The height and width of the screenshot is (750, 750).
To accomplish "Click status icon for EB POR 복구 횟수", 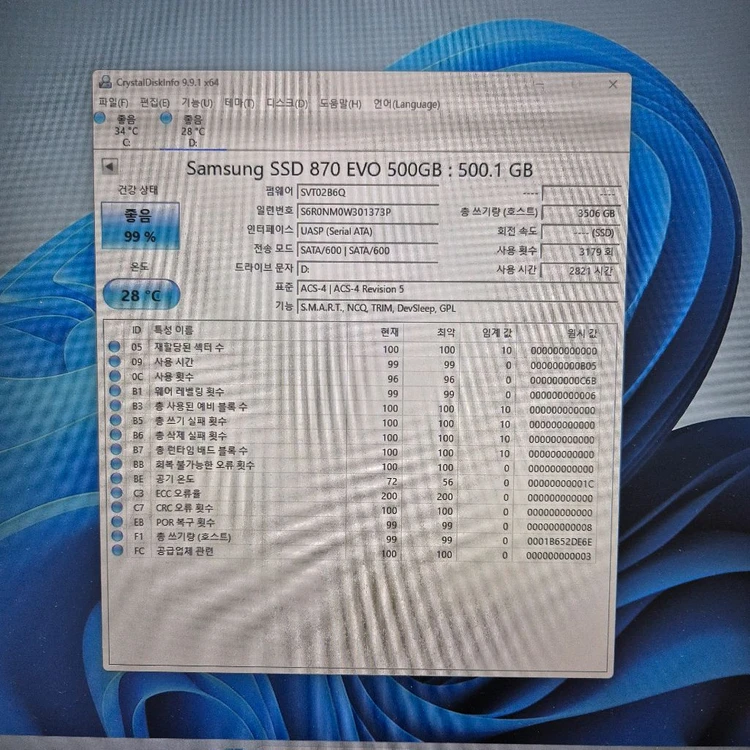I will 117,521.
